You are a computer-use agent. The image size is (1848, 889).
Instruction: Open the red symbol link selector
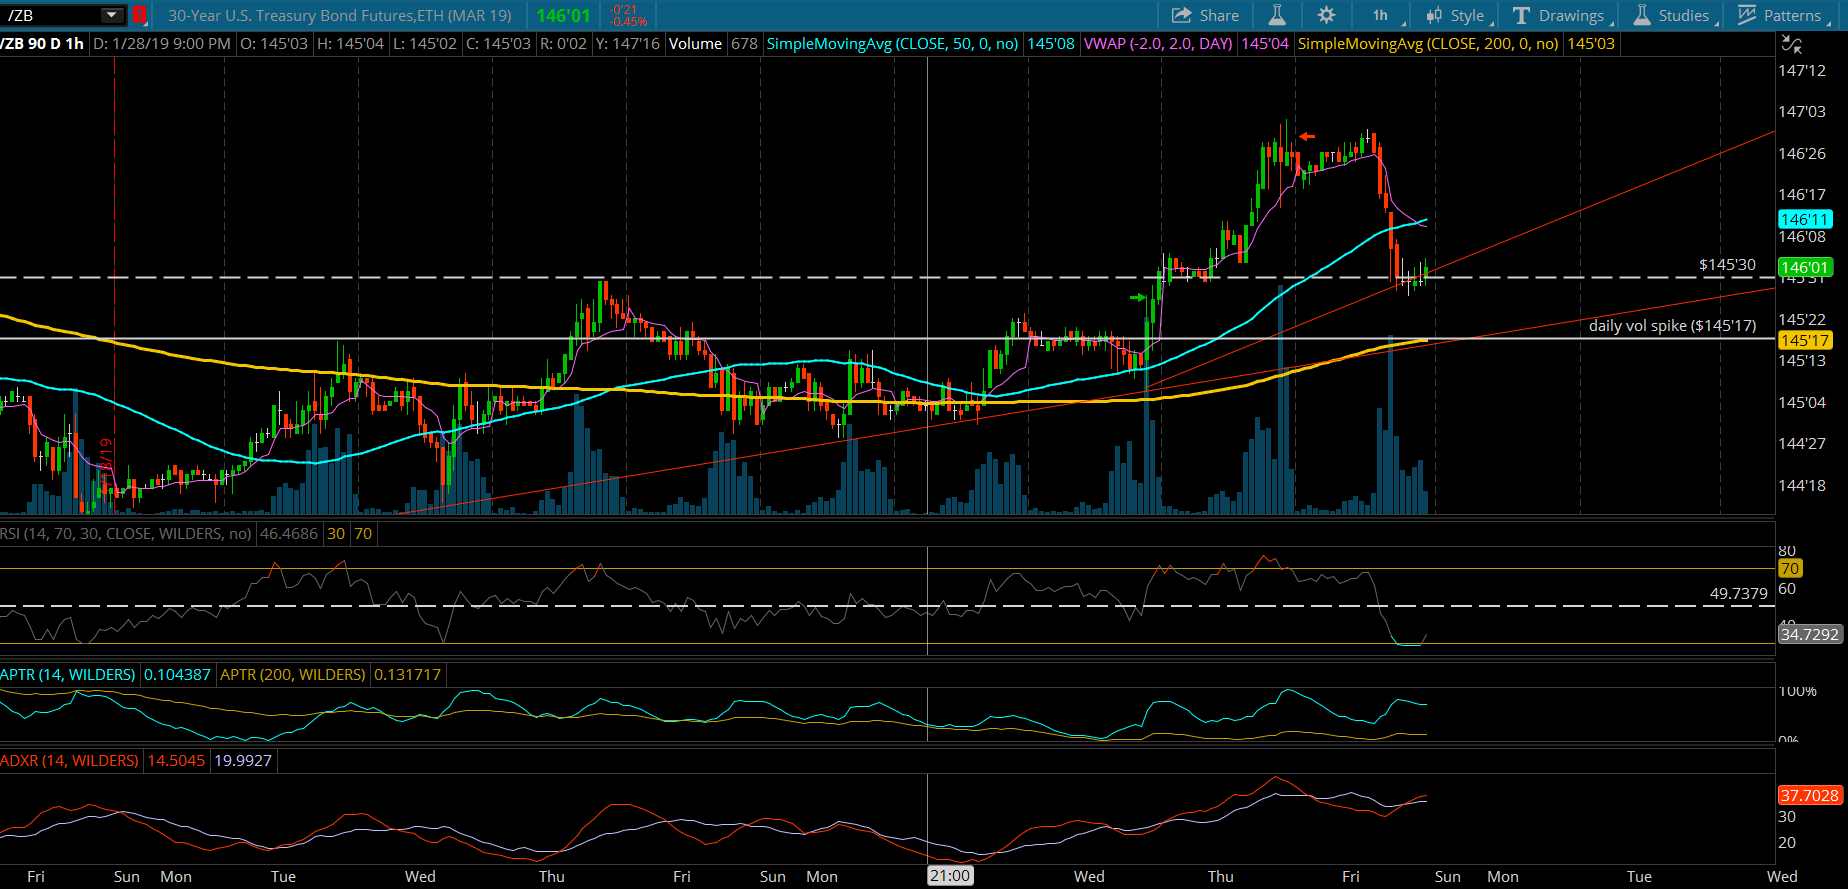tap(139, 15)
